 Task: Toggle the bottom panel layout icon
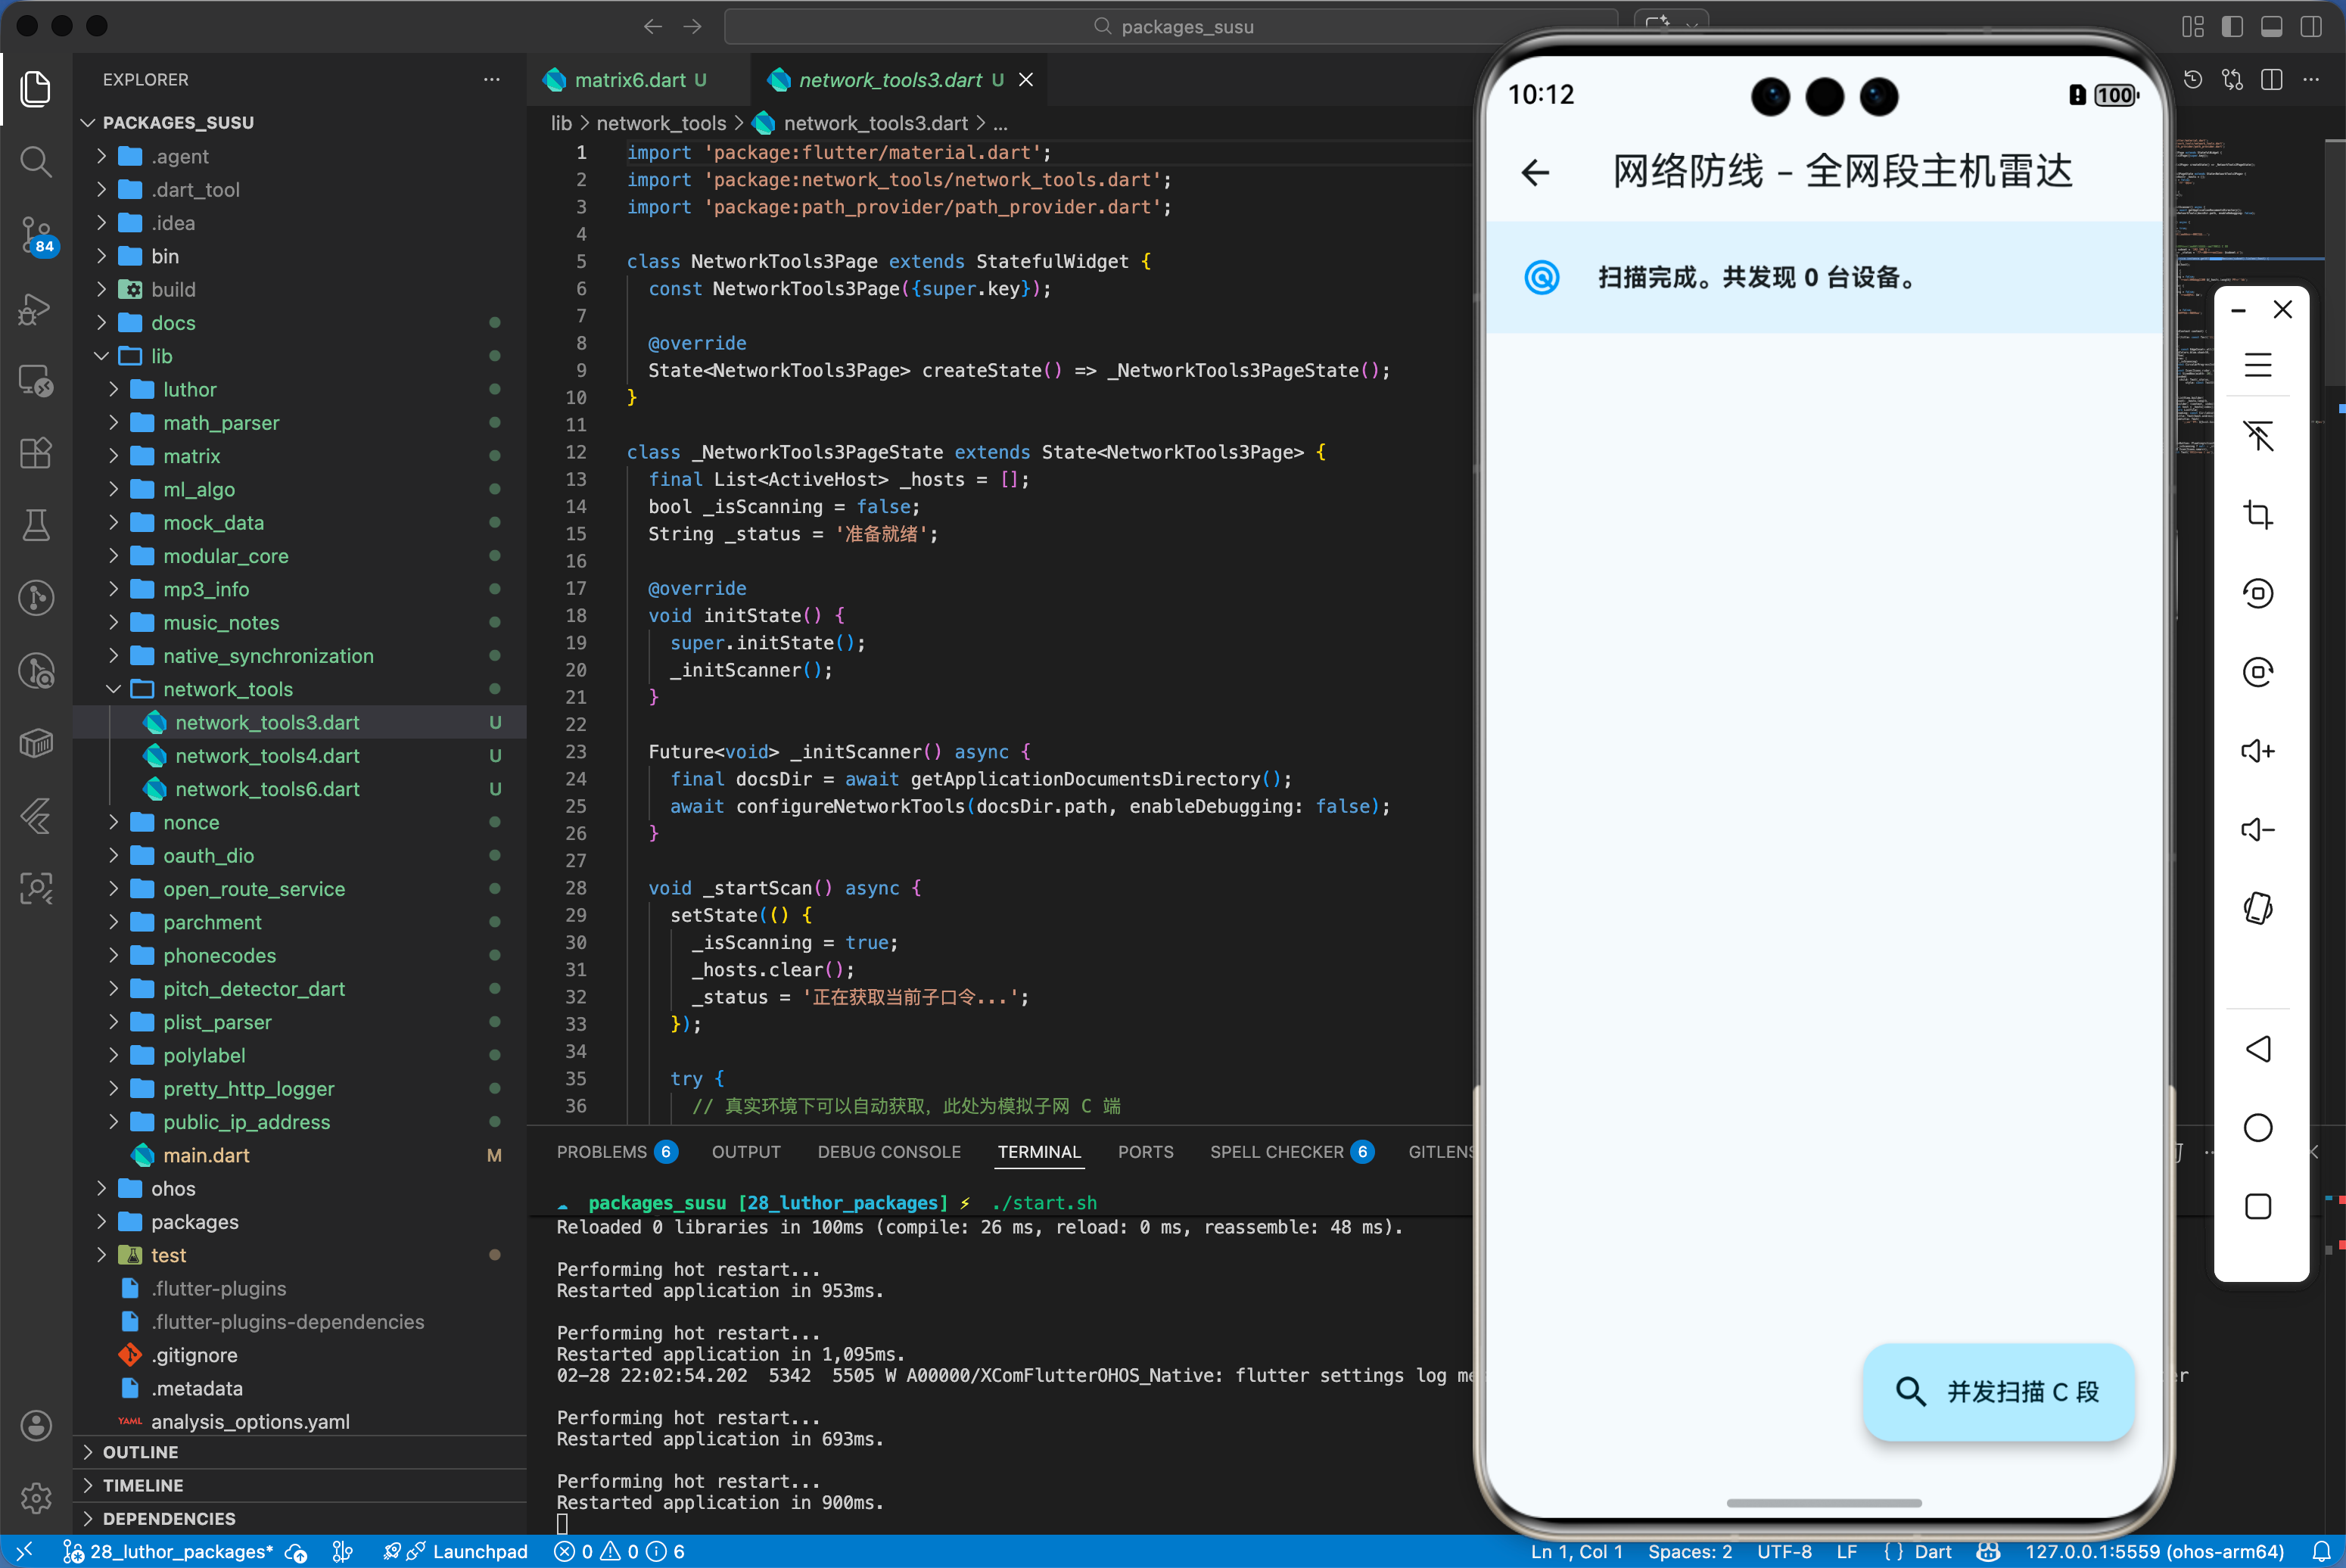[x=2271, y=27]
